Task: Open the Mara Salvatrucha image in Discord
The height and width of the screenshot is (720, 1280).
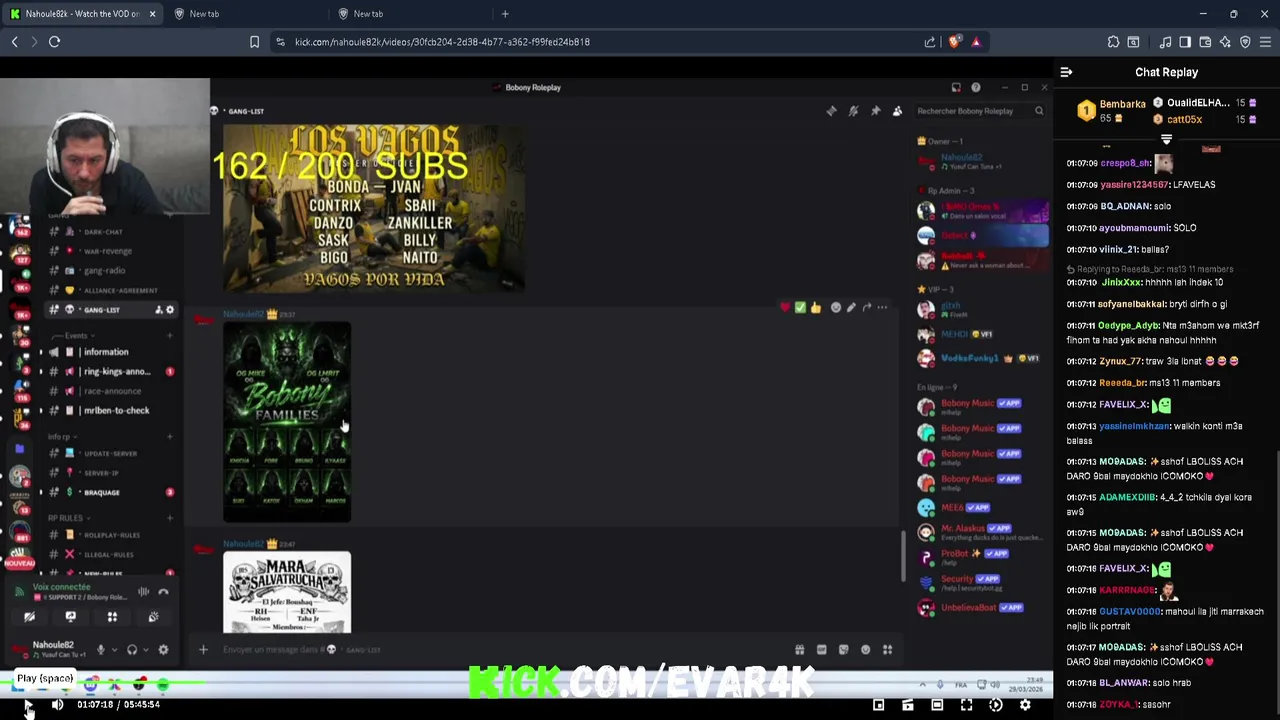Action: click(287, 592)
